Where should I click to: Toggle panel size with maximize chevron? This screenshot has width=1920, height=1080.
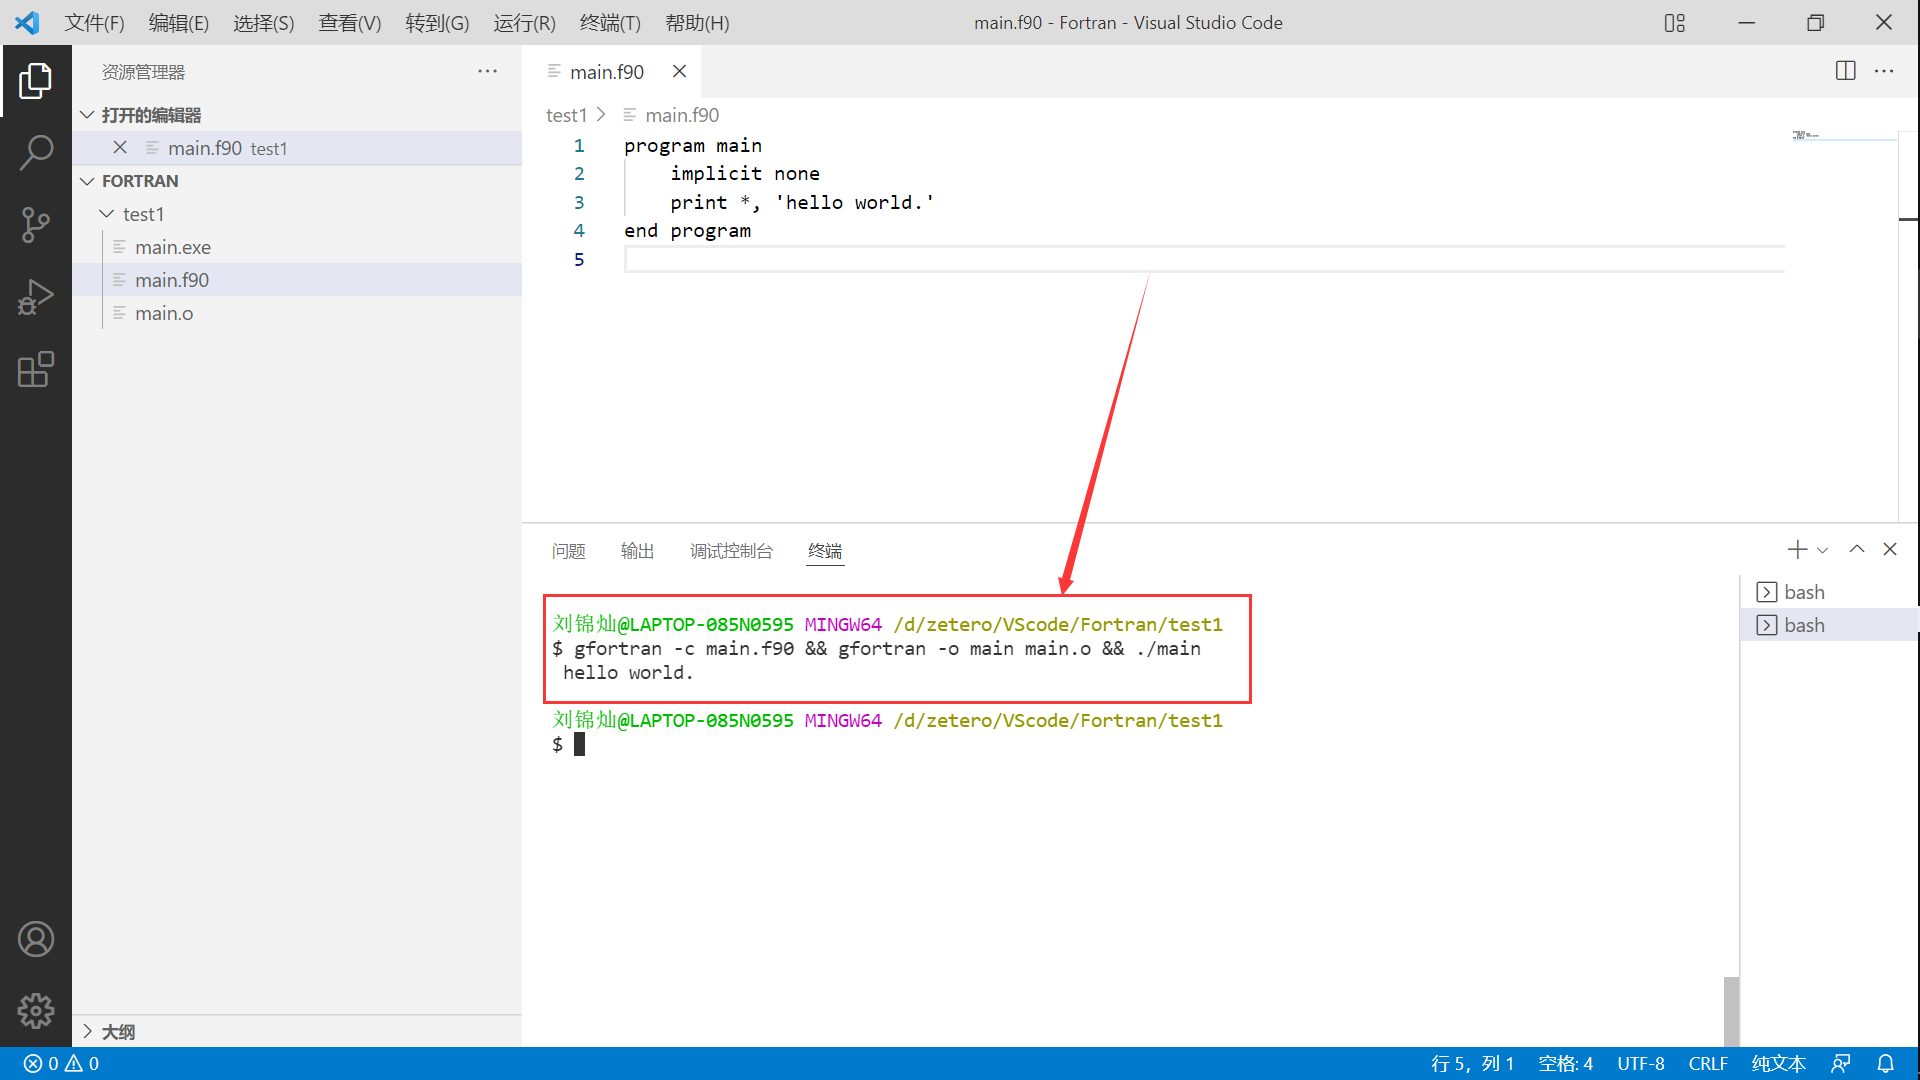point(1857,550)
